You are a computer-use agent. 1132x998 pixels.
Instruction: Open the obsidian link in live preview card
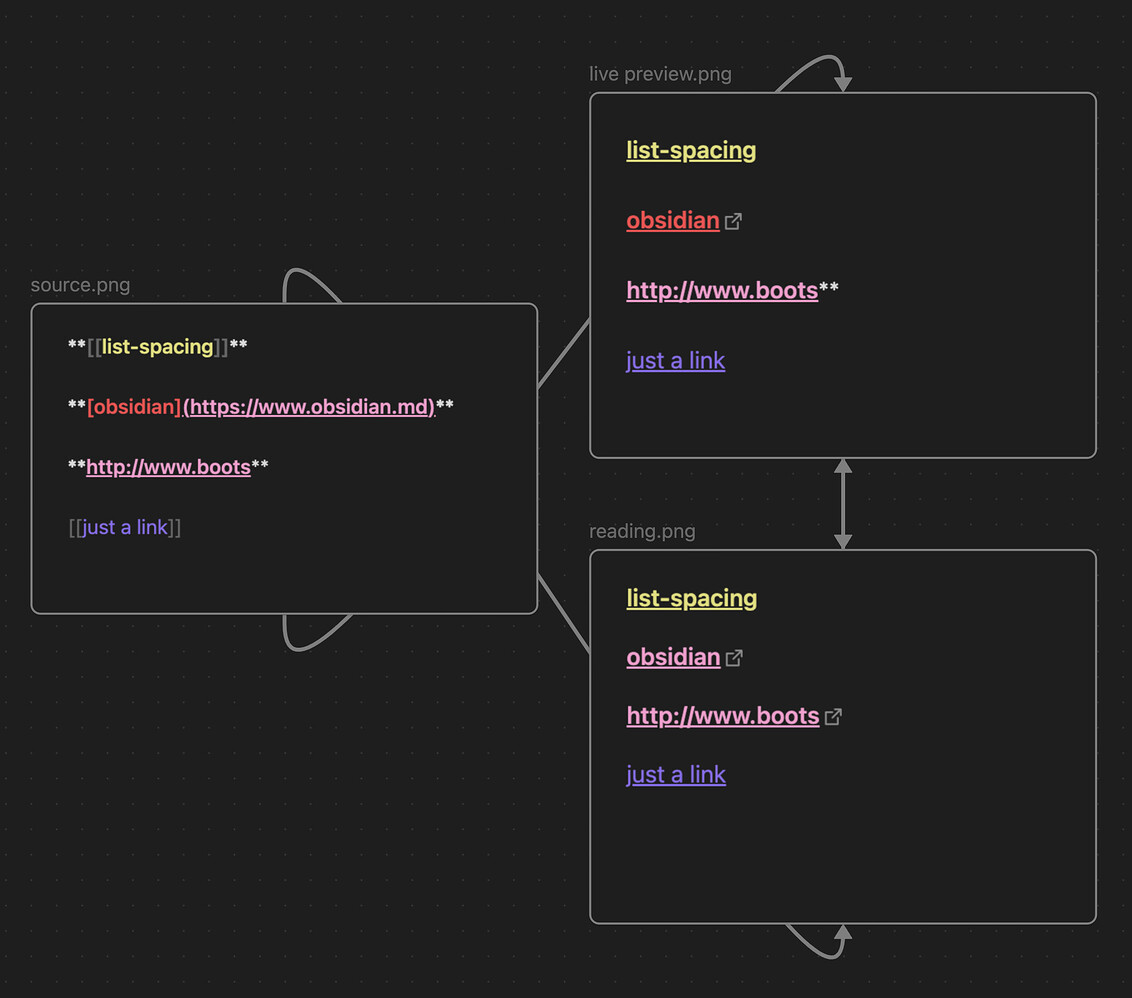672,220
